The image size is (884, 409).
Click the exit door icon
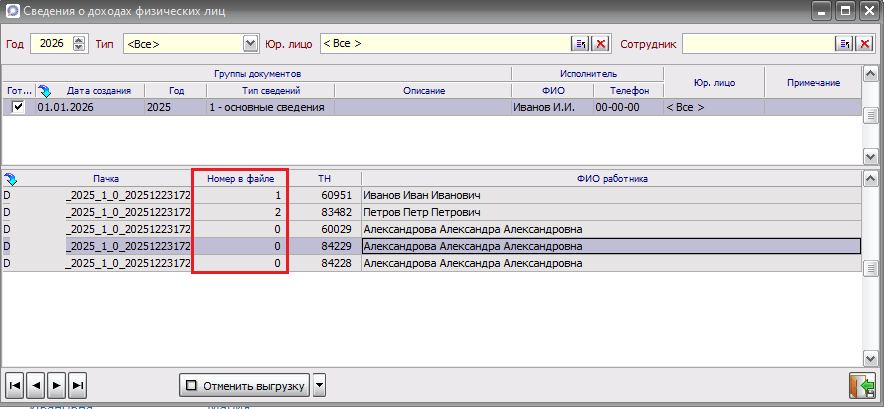[x=860, y=385]
